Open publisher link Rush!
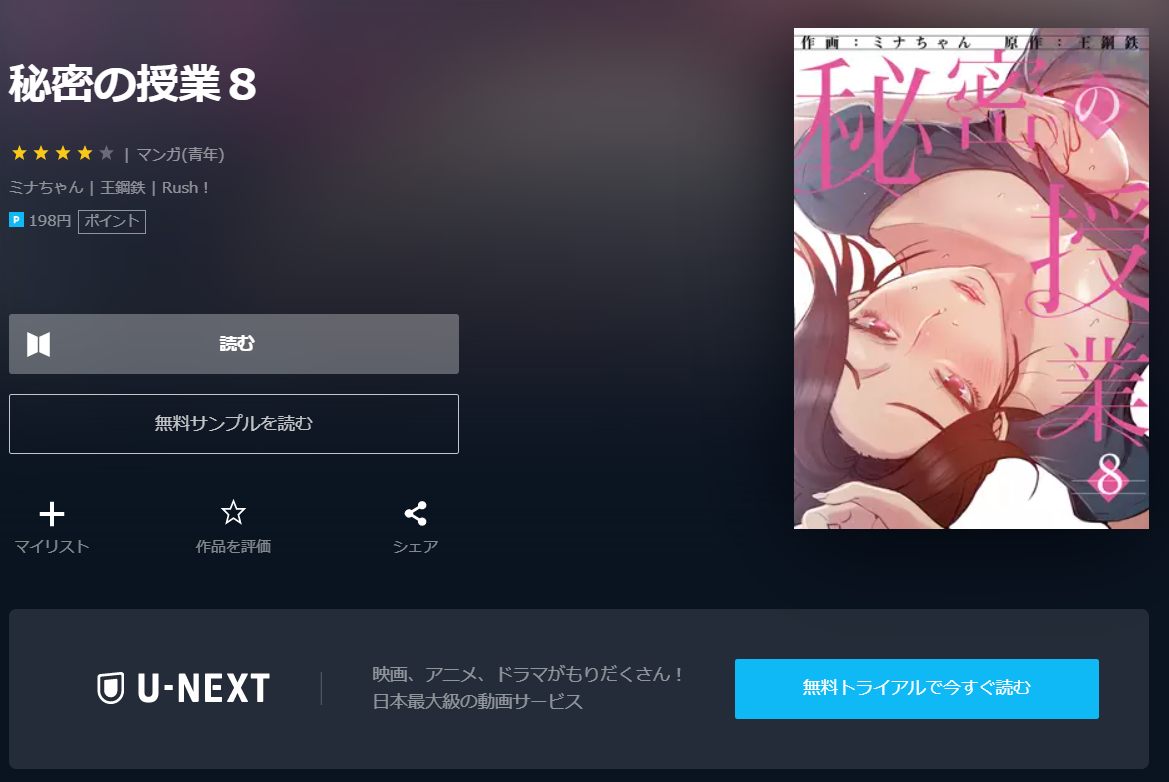Image resolution: width=1169 pixels, height=782 pixels. pyautogui.click(x=186, y=187)
